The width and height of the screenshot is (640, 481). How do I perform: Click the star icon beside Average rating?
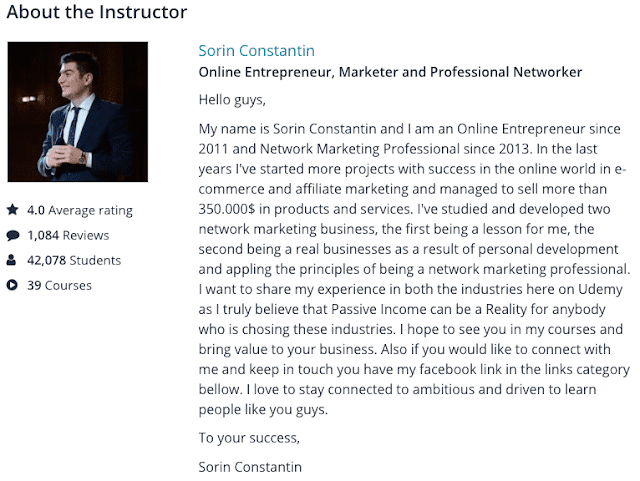click(x=12, y=210)
